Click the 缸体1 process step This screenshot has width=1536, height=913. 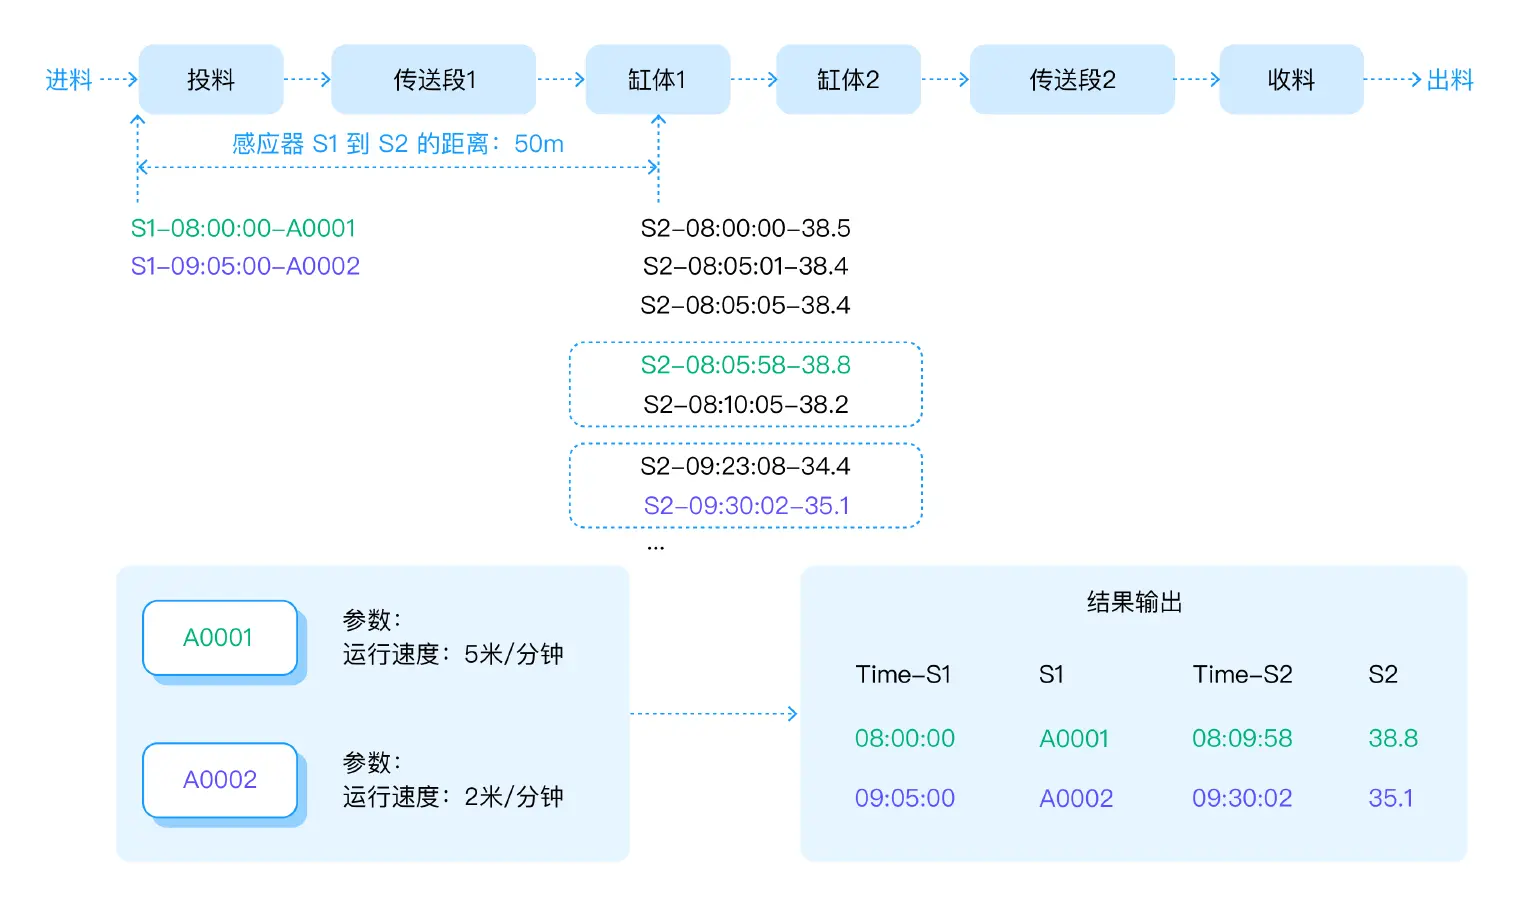[657, 80]
